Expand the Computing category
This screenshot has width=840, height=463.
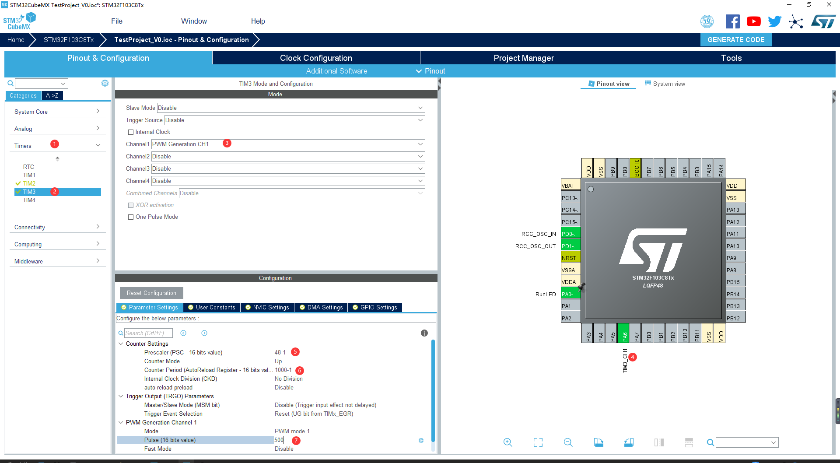pos(57,244)
